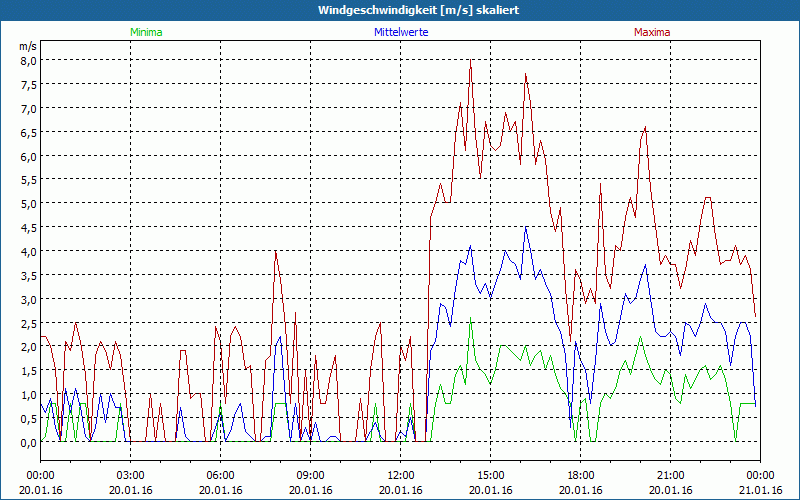Select the "12:00" time axis label
Screen dimensions: 800x500
tap(400, 475)
